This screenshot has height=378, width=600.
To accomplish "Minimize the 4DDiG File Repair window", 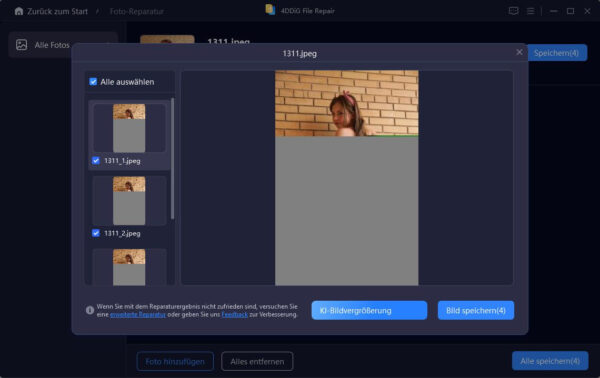I will [553, 11].
